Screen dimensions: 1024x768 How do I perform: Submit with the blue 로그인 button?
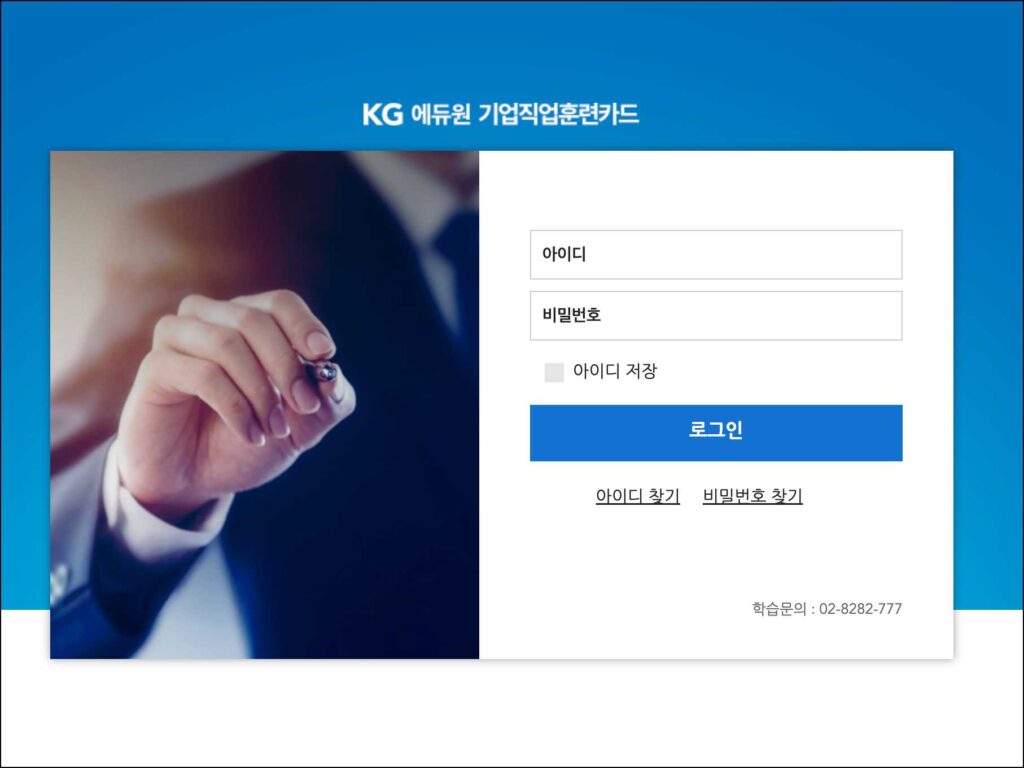pos(716,432)
